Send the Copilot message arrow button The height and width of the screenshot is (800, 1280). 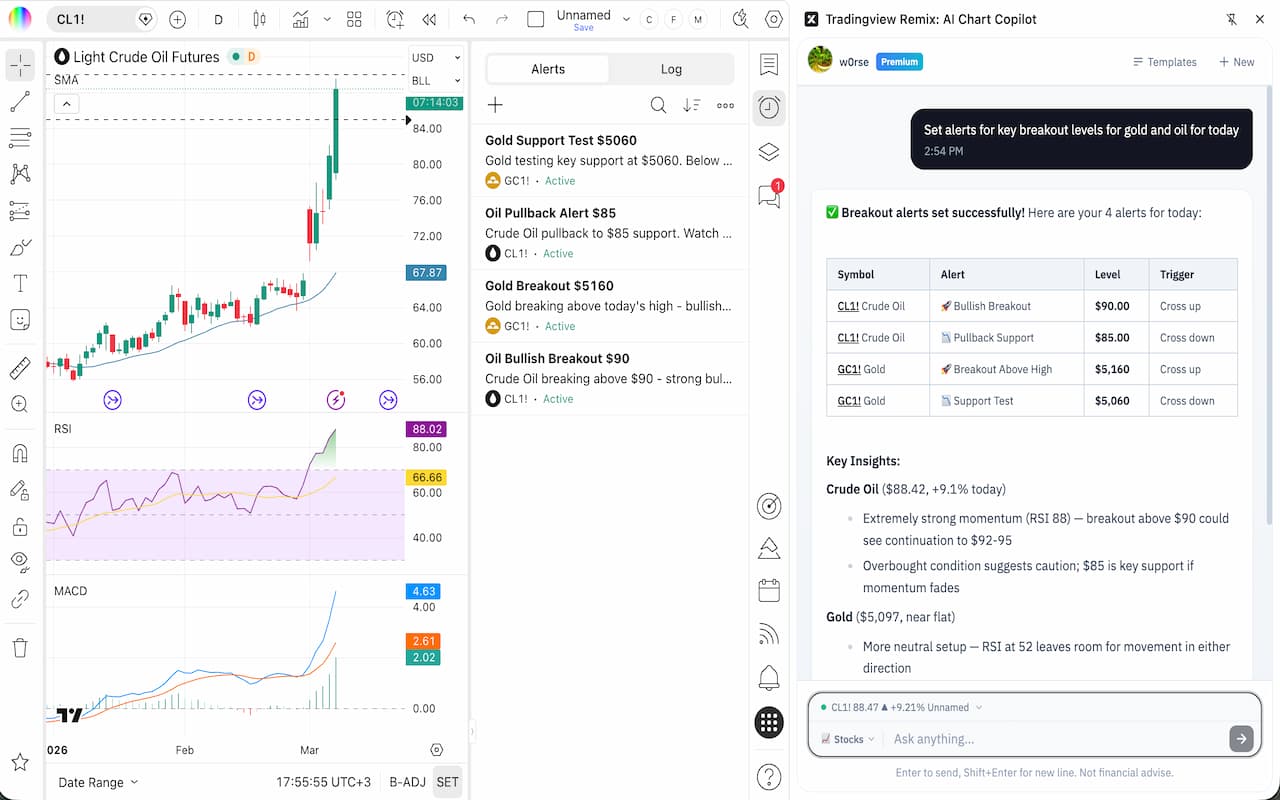(x=1241, y=739)
